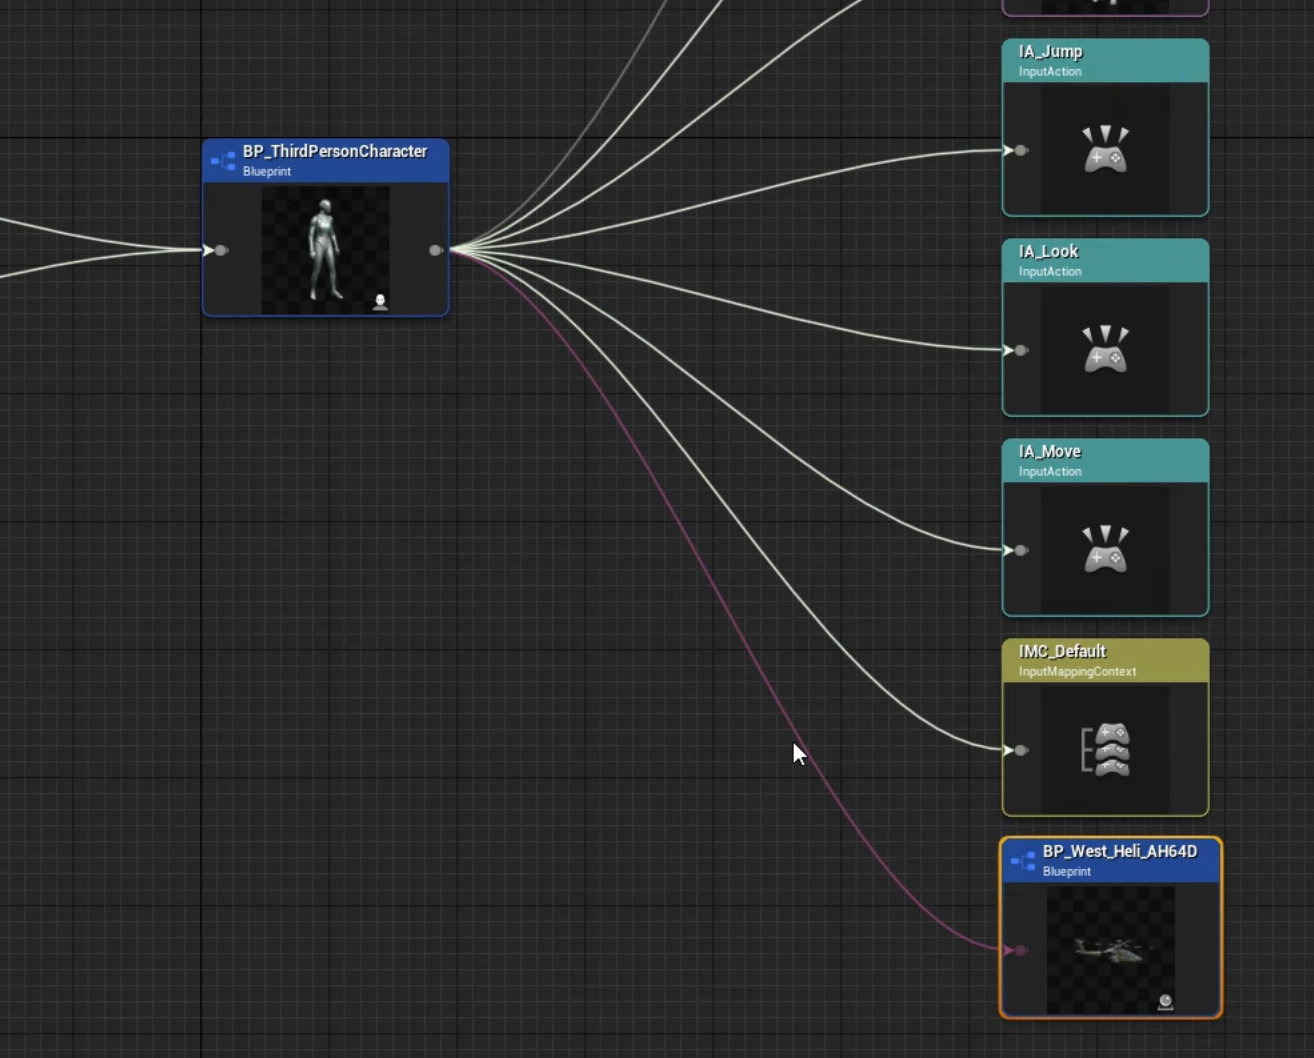
Task: Select the IA_Look node title
Action: point(1048,251)
